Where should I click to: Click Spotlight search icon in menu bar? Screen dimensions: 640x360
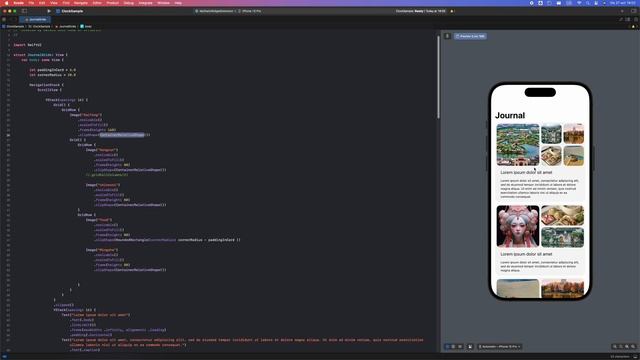tap(588, 3)
